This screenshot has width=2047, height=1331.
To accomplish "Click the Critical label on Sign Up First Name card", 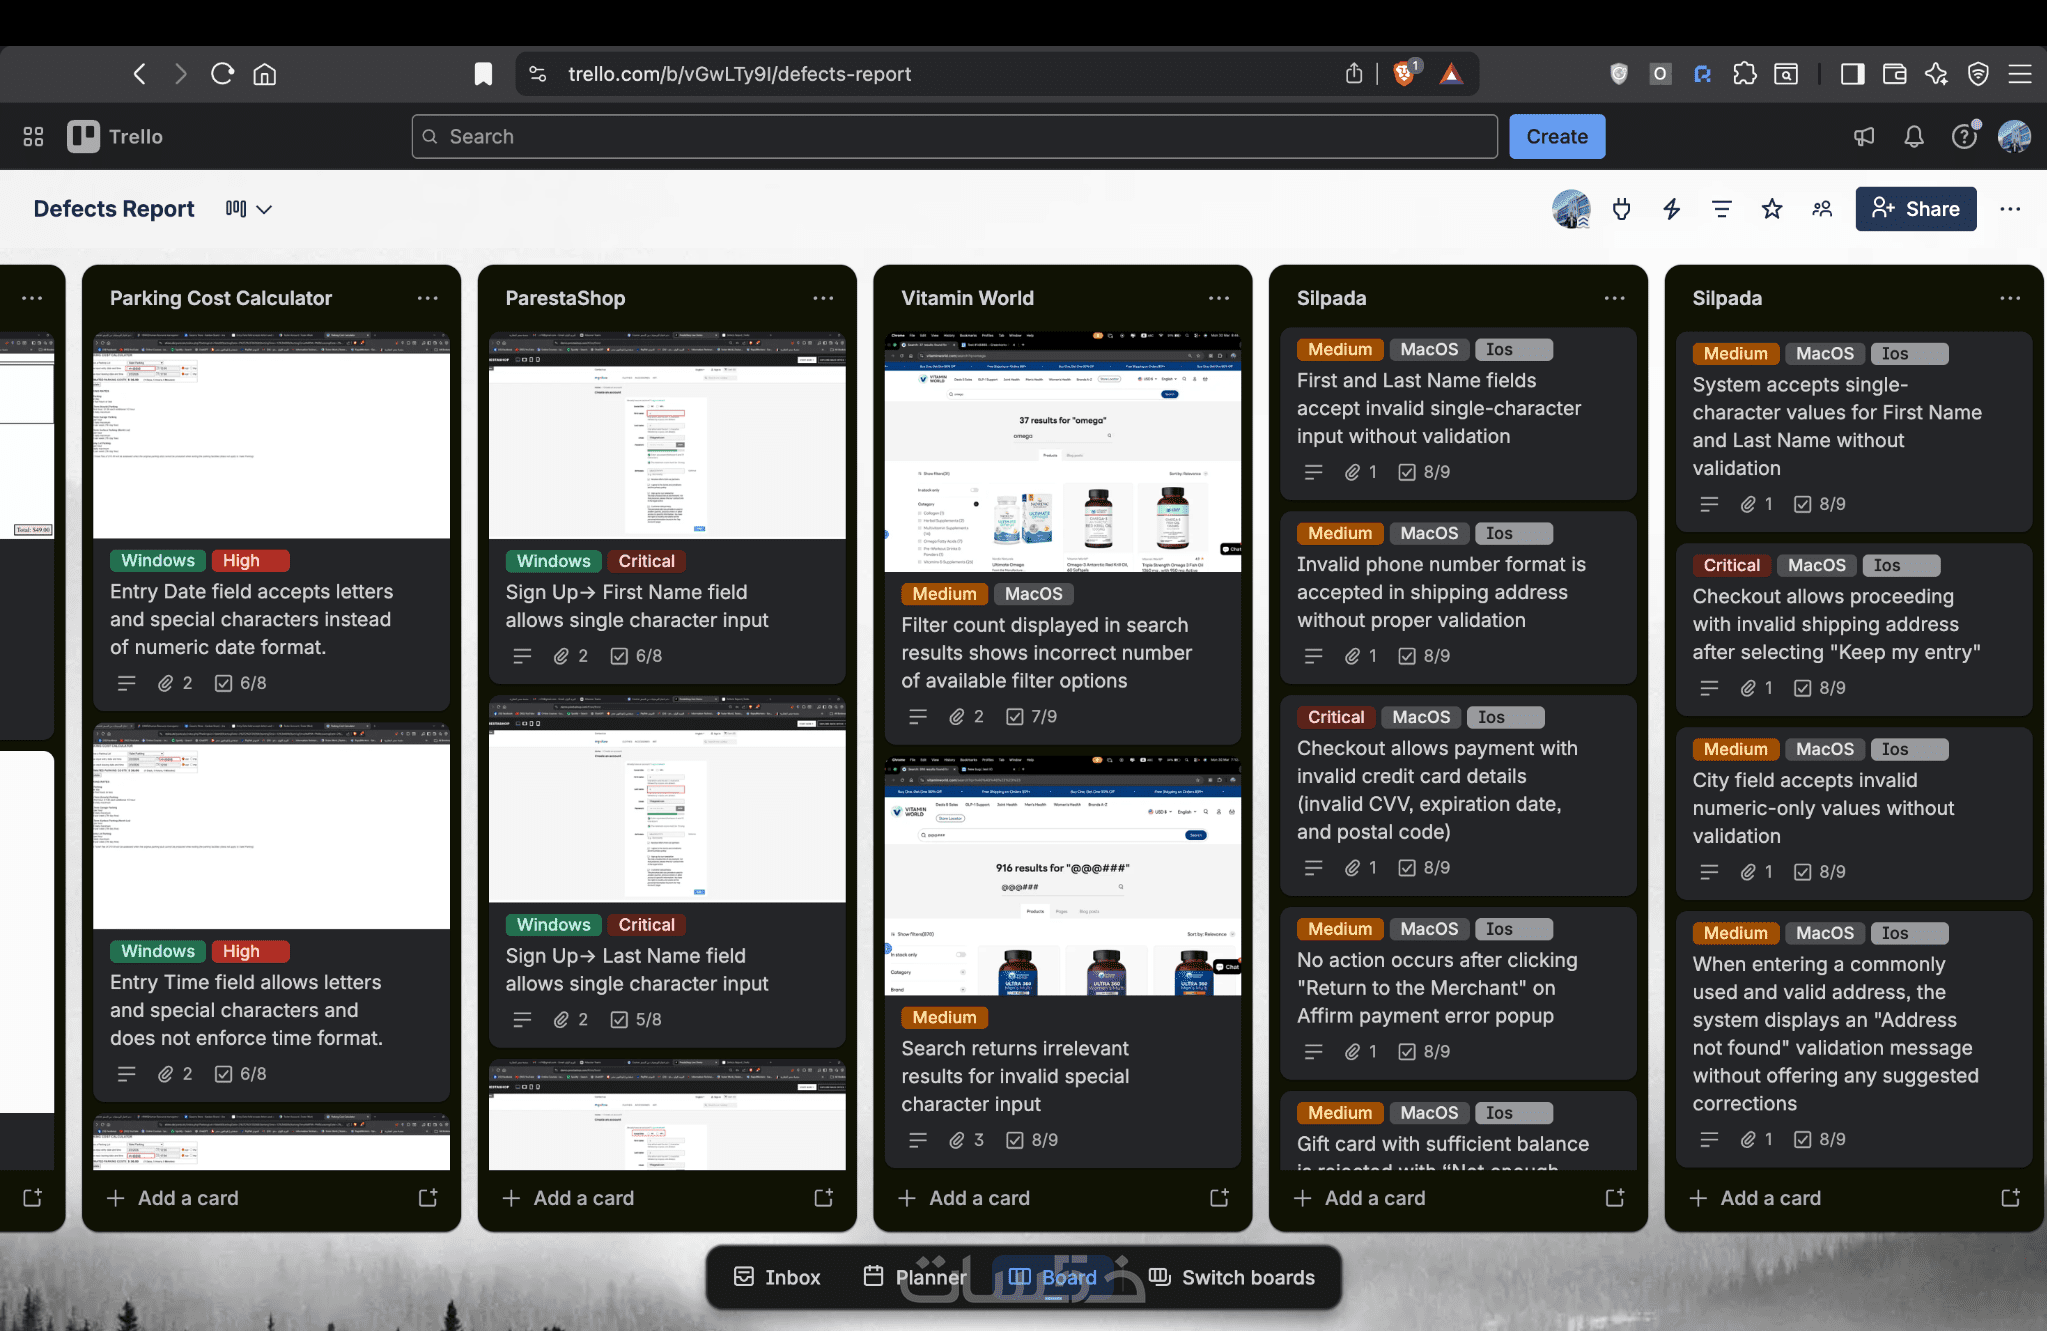I will pyautogui.click(x=646, y=561).
